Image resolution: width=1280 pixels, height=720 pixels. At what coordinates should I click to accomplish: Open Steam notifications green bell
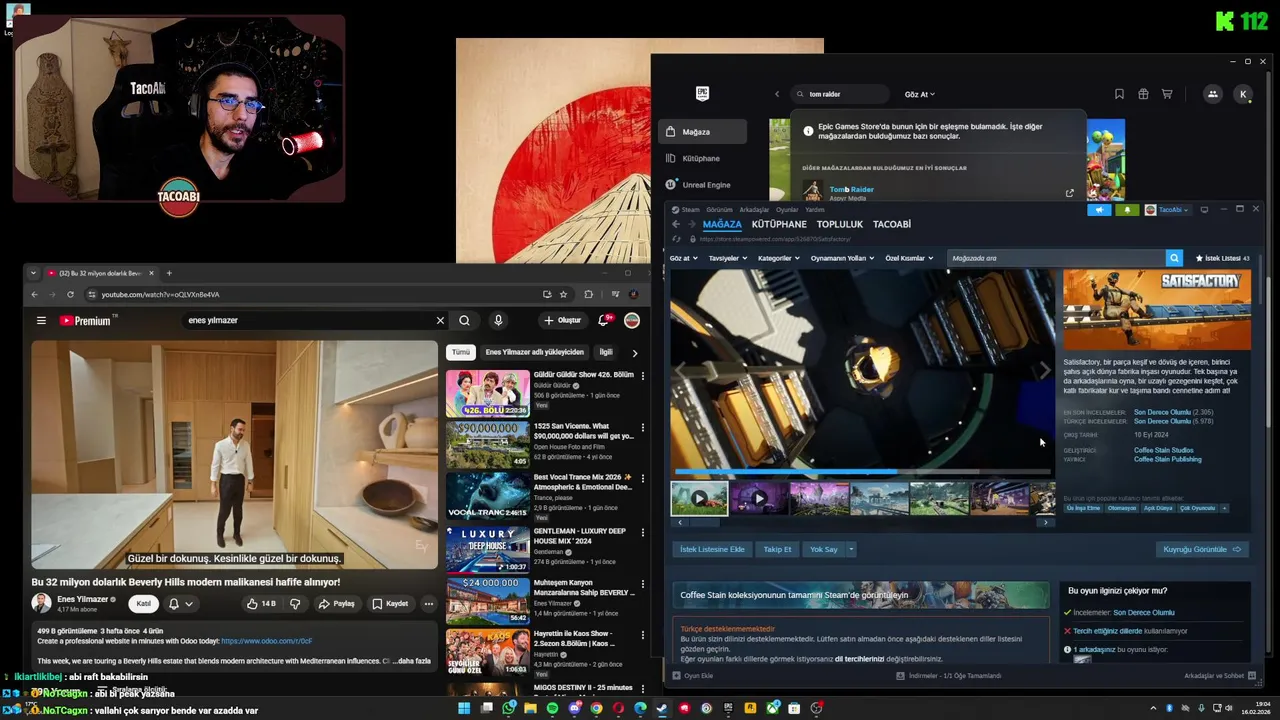pos(1127,210)
